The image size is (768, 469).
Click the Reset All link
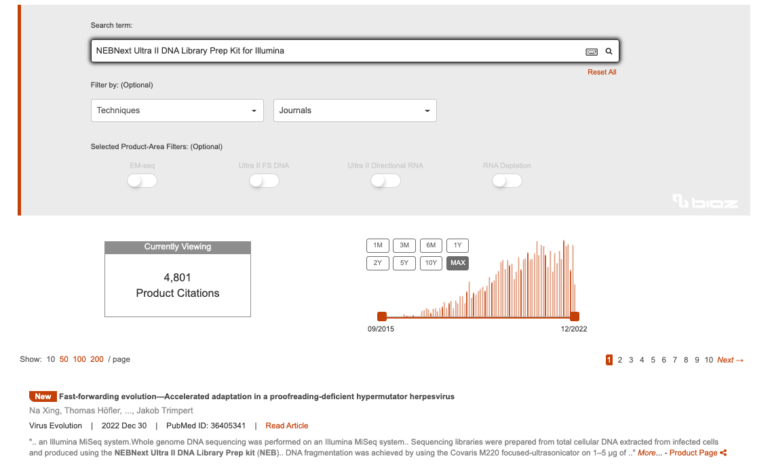(601, 72)
